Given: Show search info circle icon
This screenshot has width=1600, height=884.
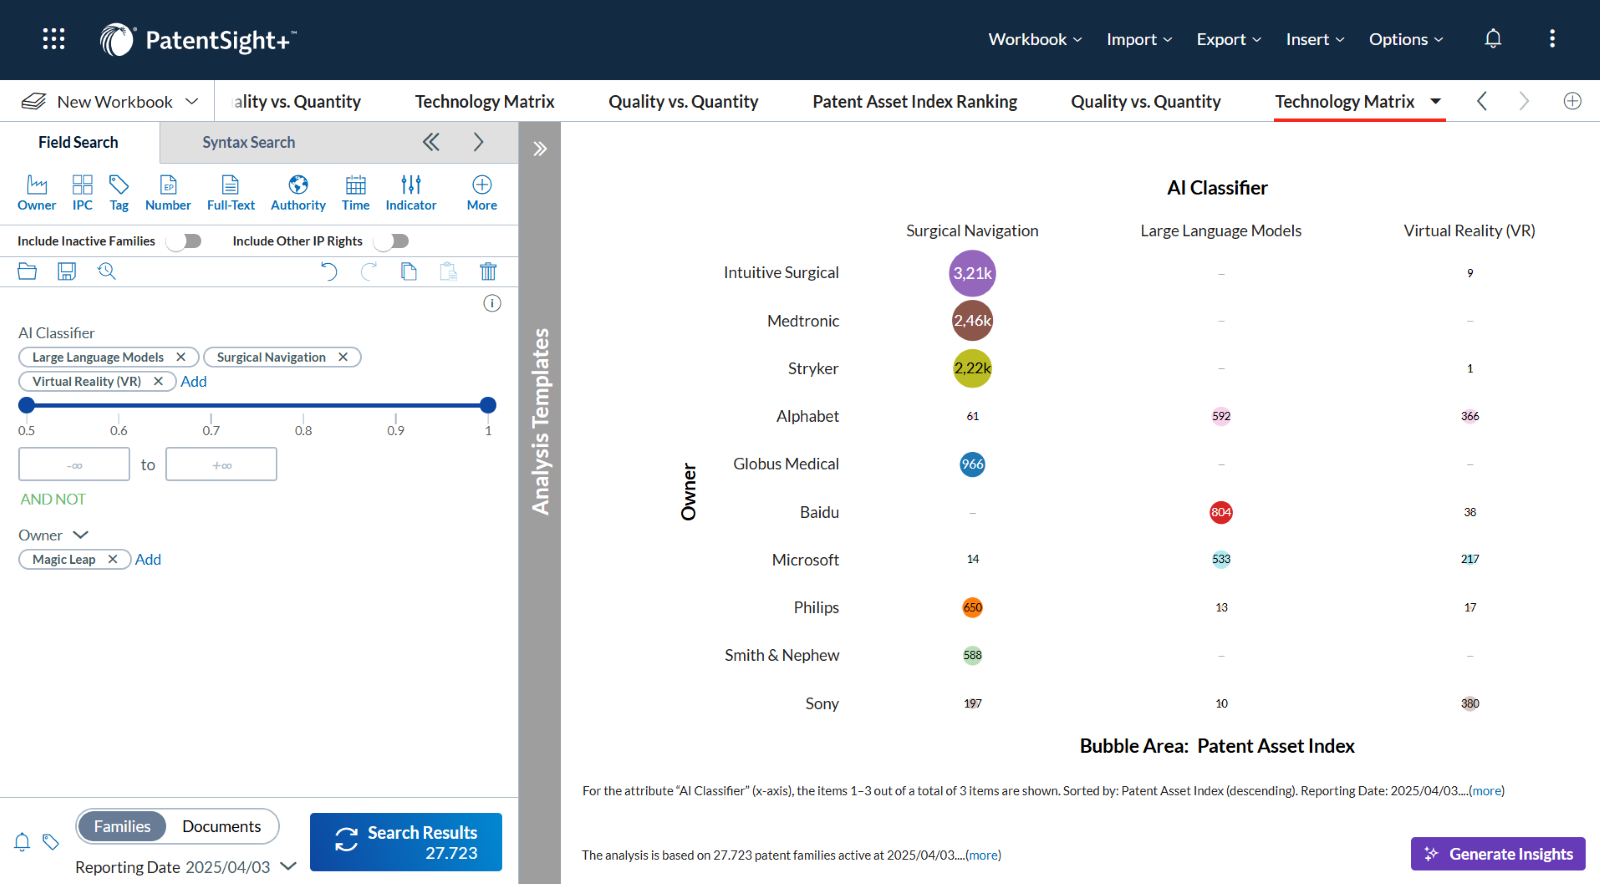Looking at the screenshot, I should (x=492, y=303).
